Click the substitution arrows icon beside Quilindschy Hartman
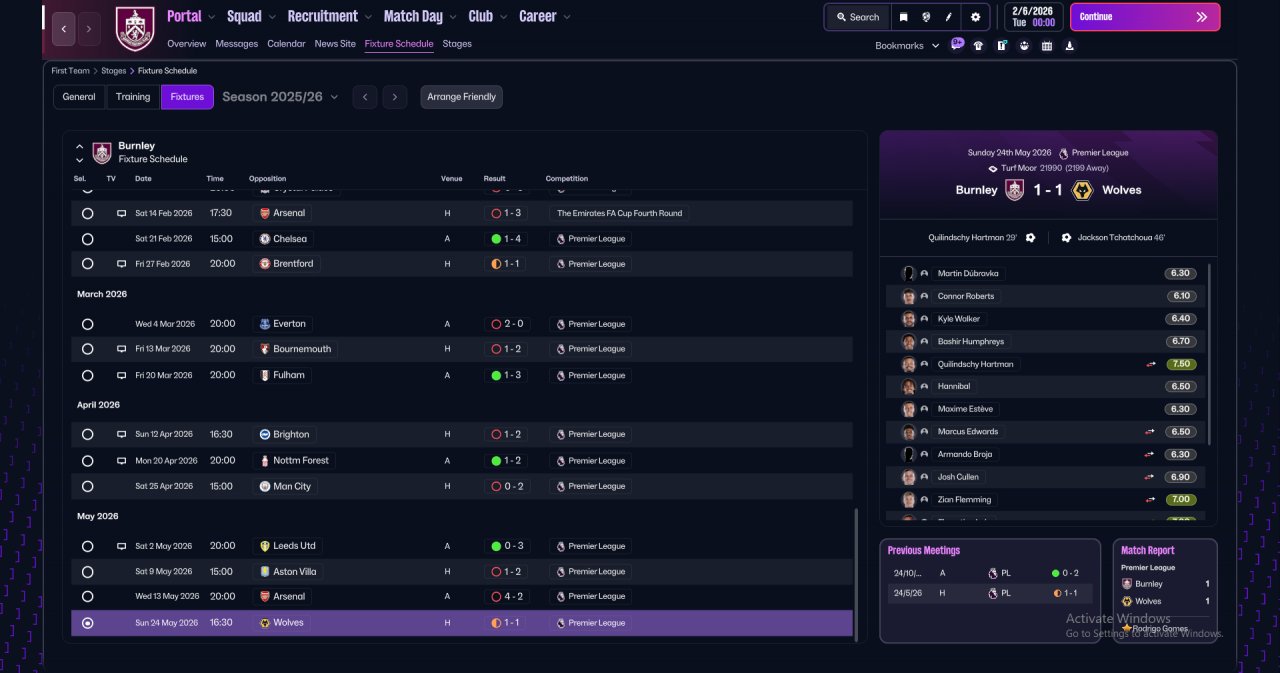 point(1150,364)
